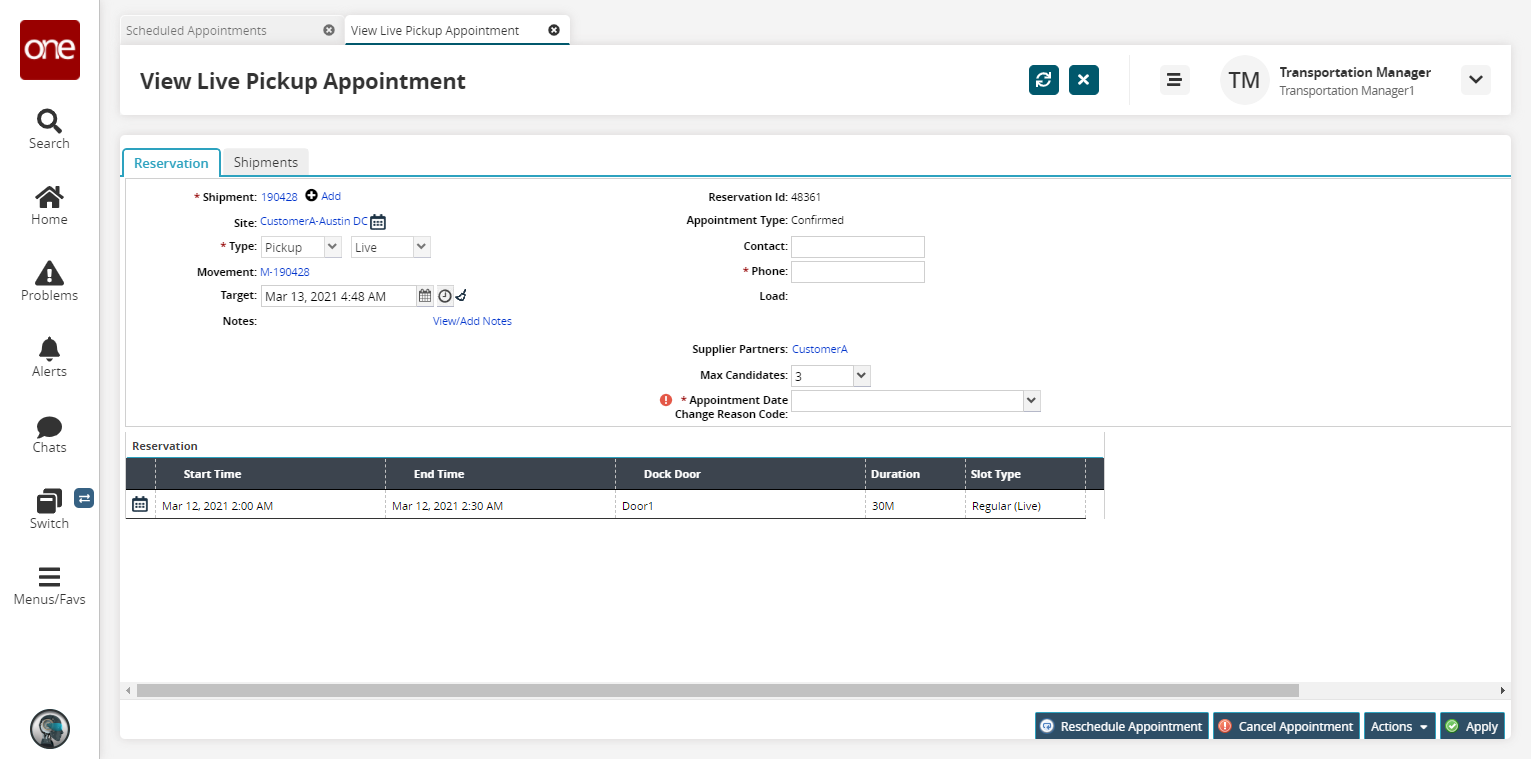This screenshot has height=759, width=1531.
Task: Click the scrollbar left arrow
Action: [x=127, y=690]
